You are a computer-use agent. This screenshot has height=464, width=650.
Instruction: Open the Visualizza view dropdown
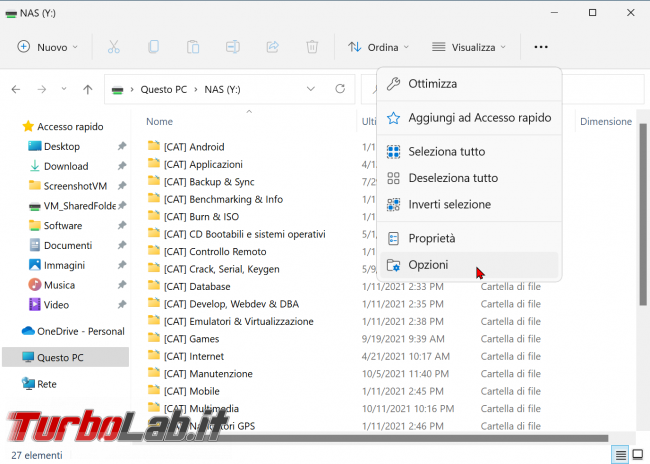coord(468,47)
